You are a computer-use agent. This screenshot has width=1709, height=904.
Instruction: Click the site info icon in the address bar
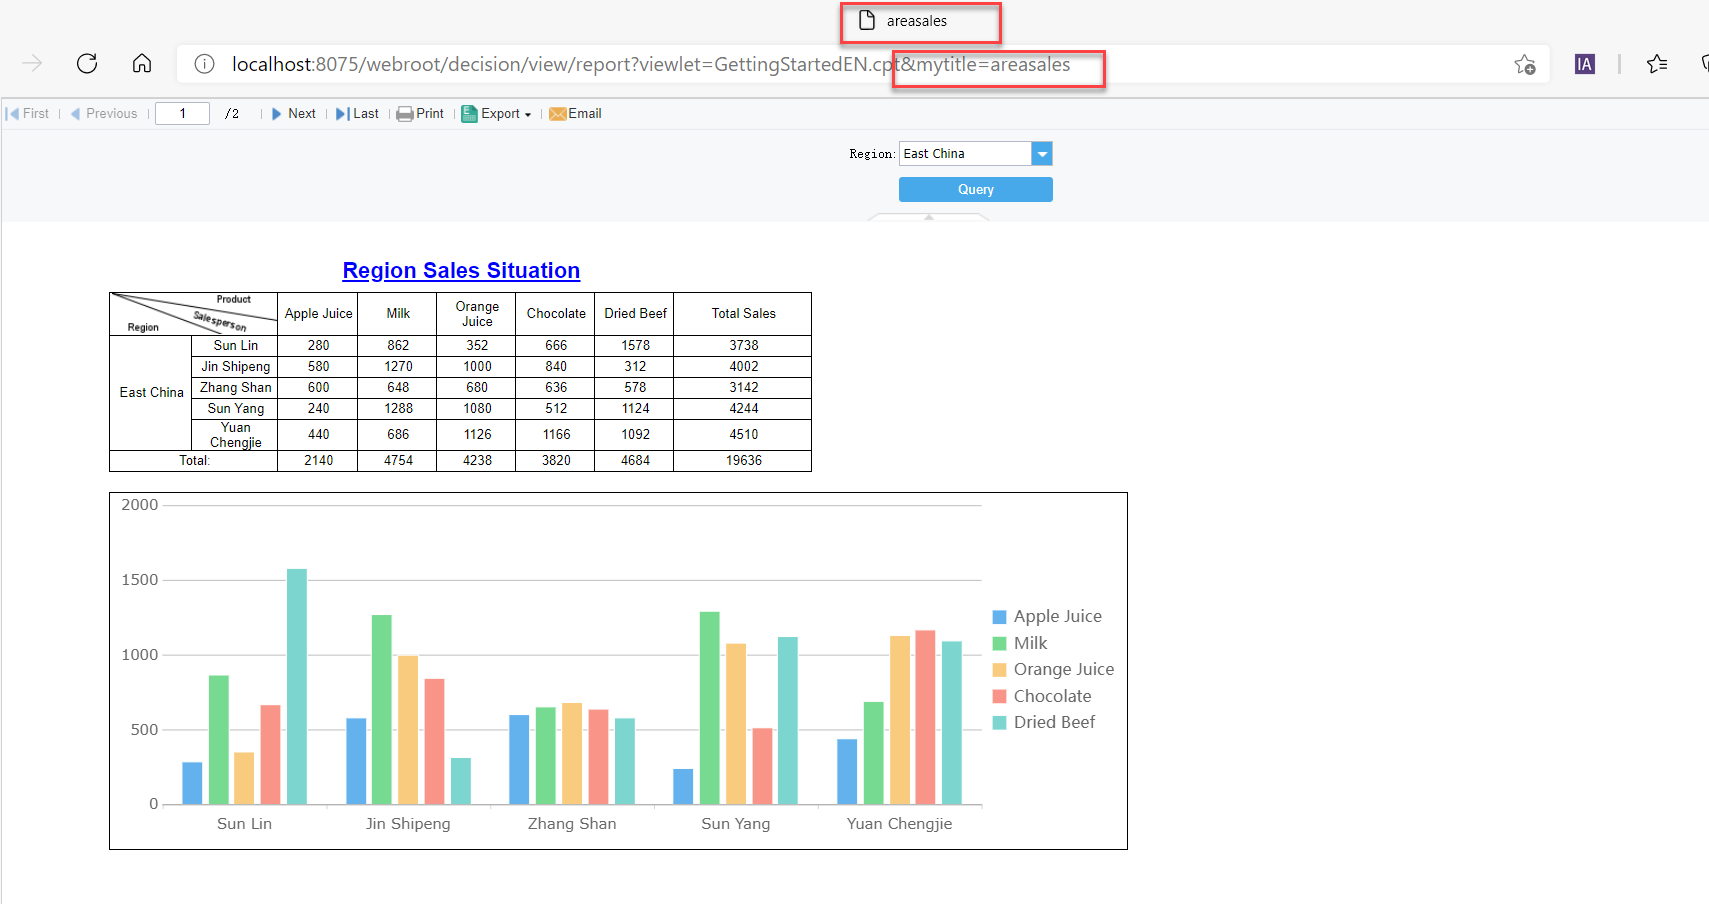pos(204,63)
